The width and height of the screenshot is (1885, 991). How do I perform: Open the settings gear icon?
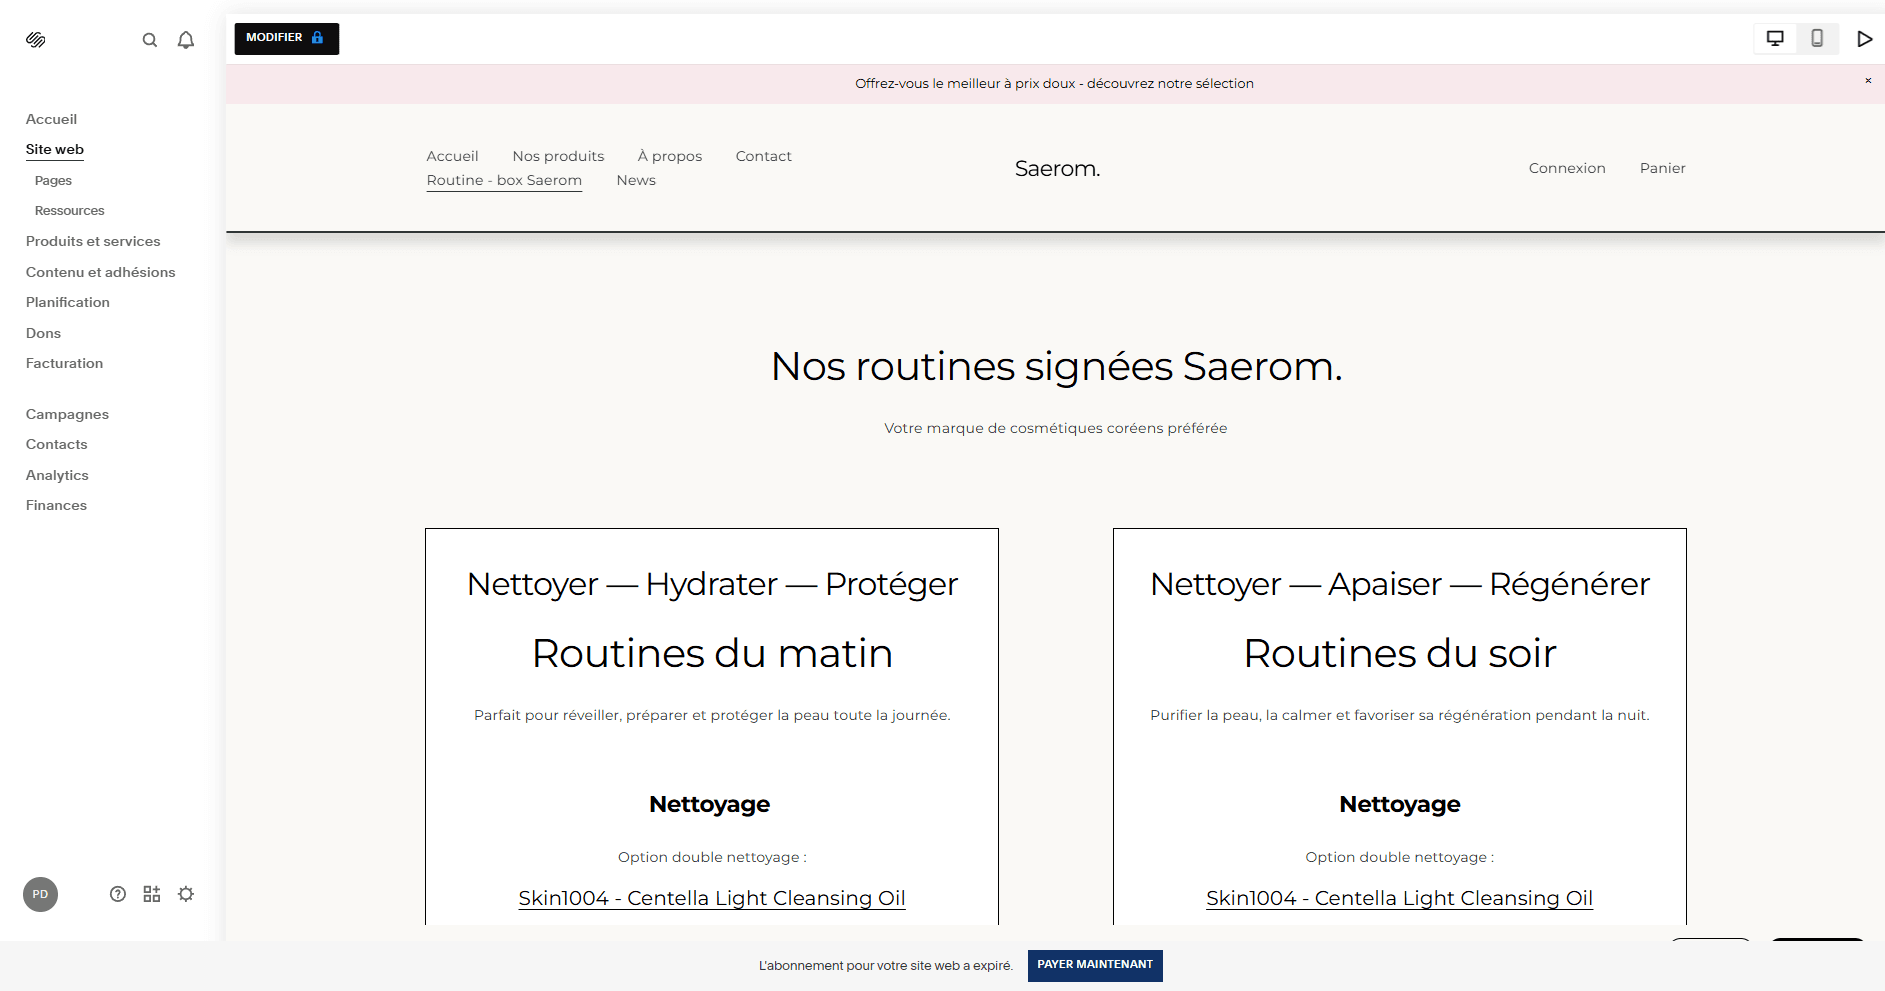[x=186, y=894]
